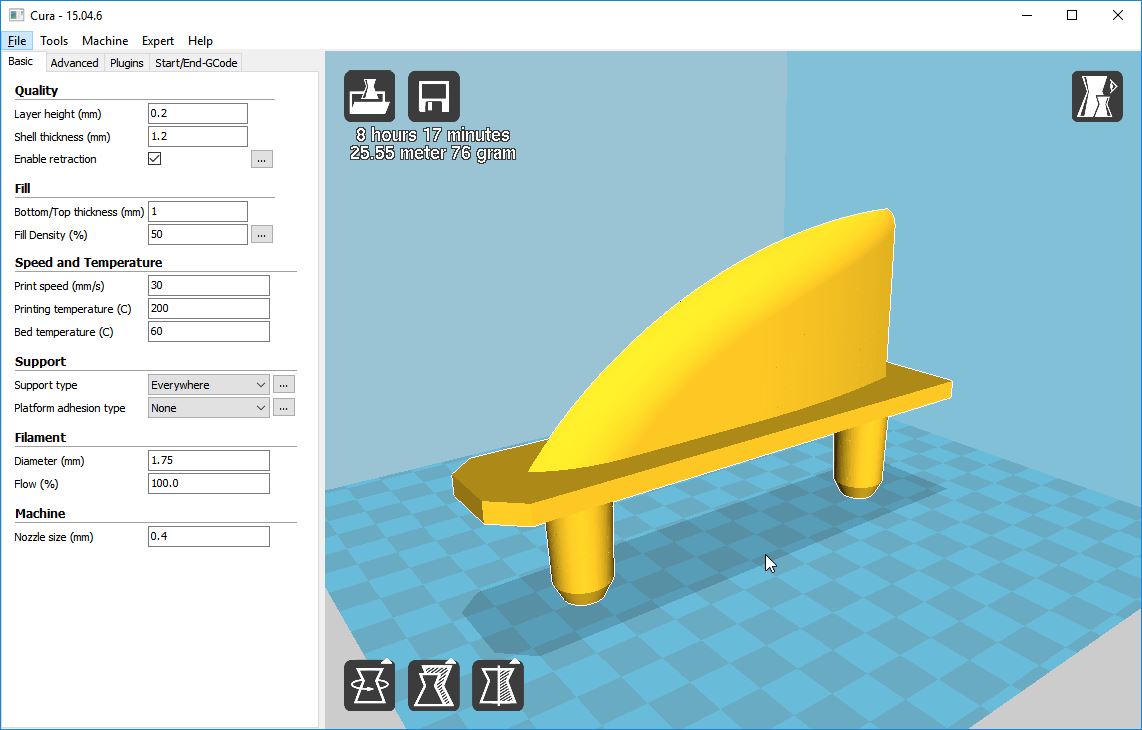Open the View mode icon
This screenshot has height=730, width=1142.
pyautogui.click(x=1097, y=96)
